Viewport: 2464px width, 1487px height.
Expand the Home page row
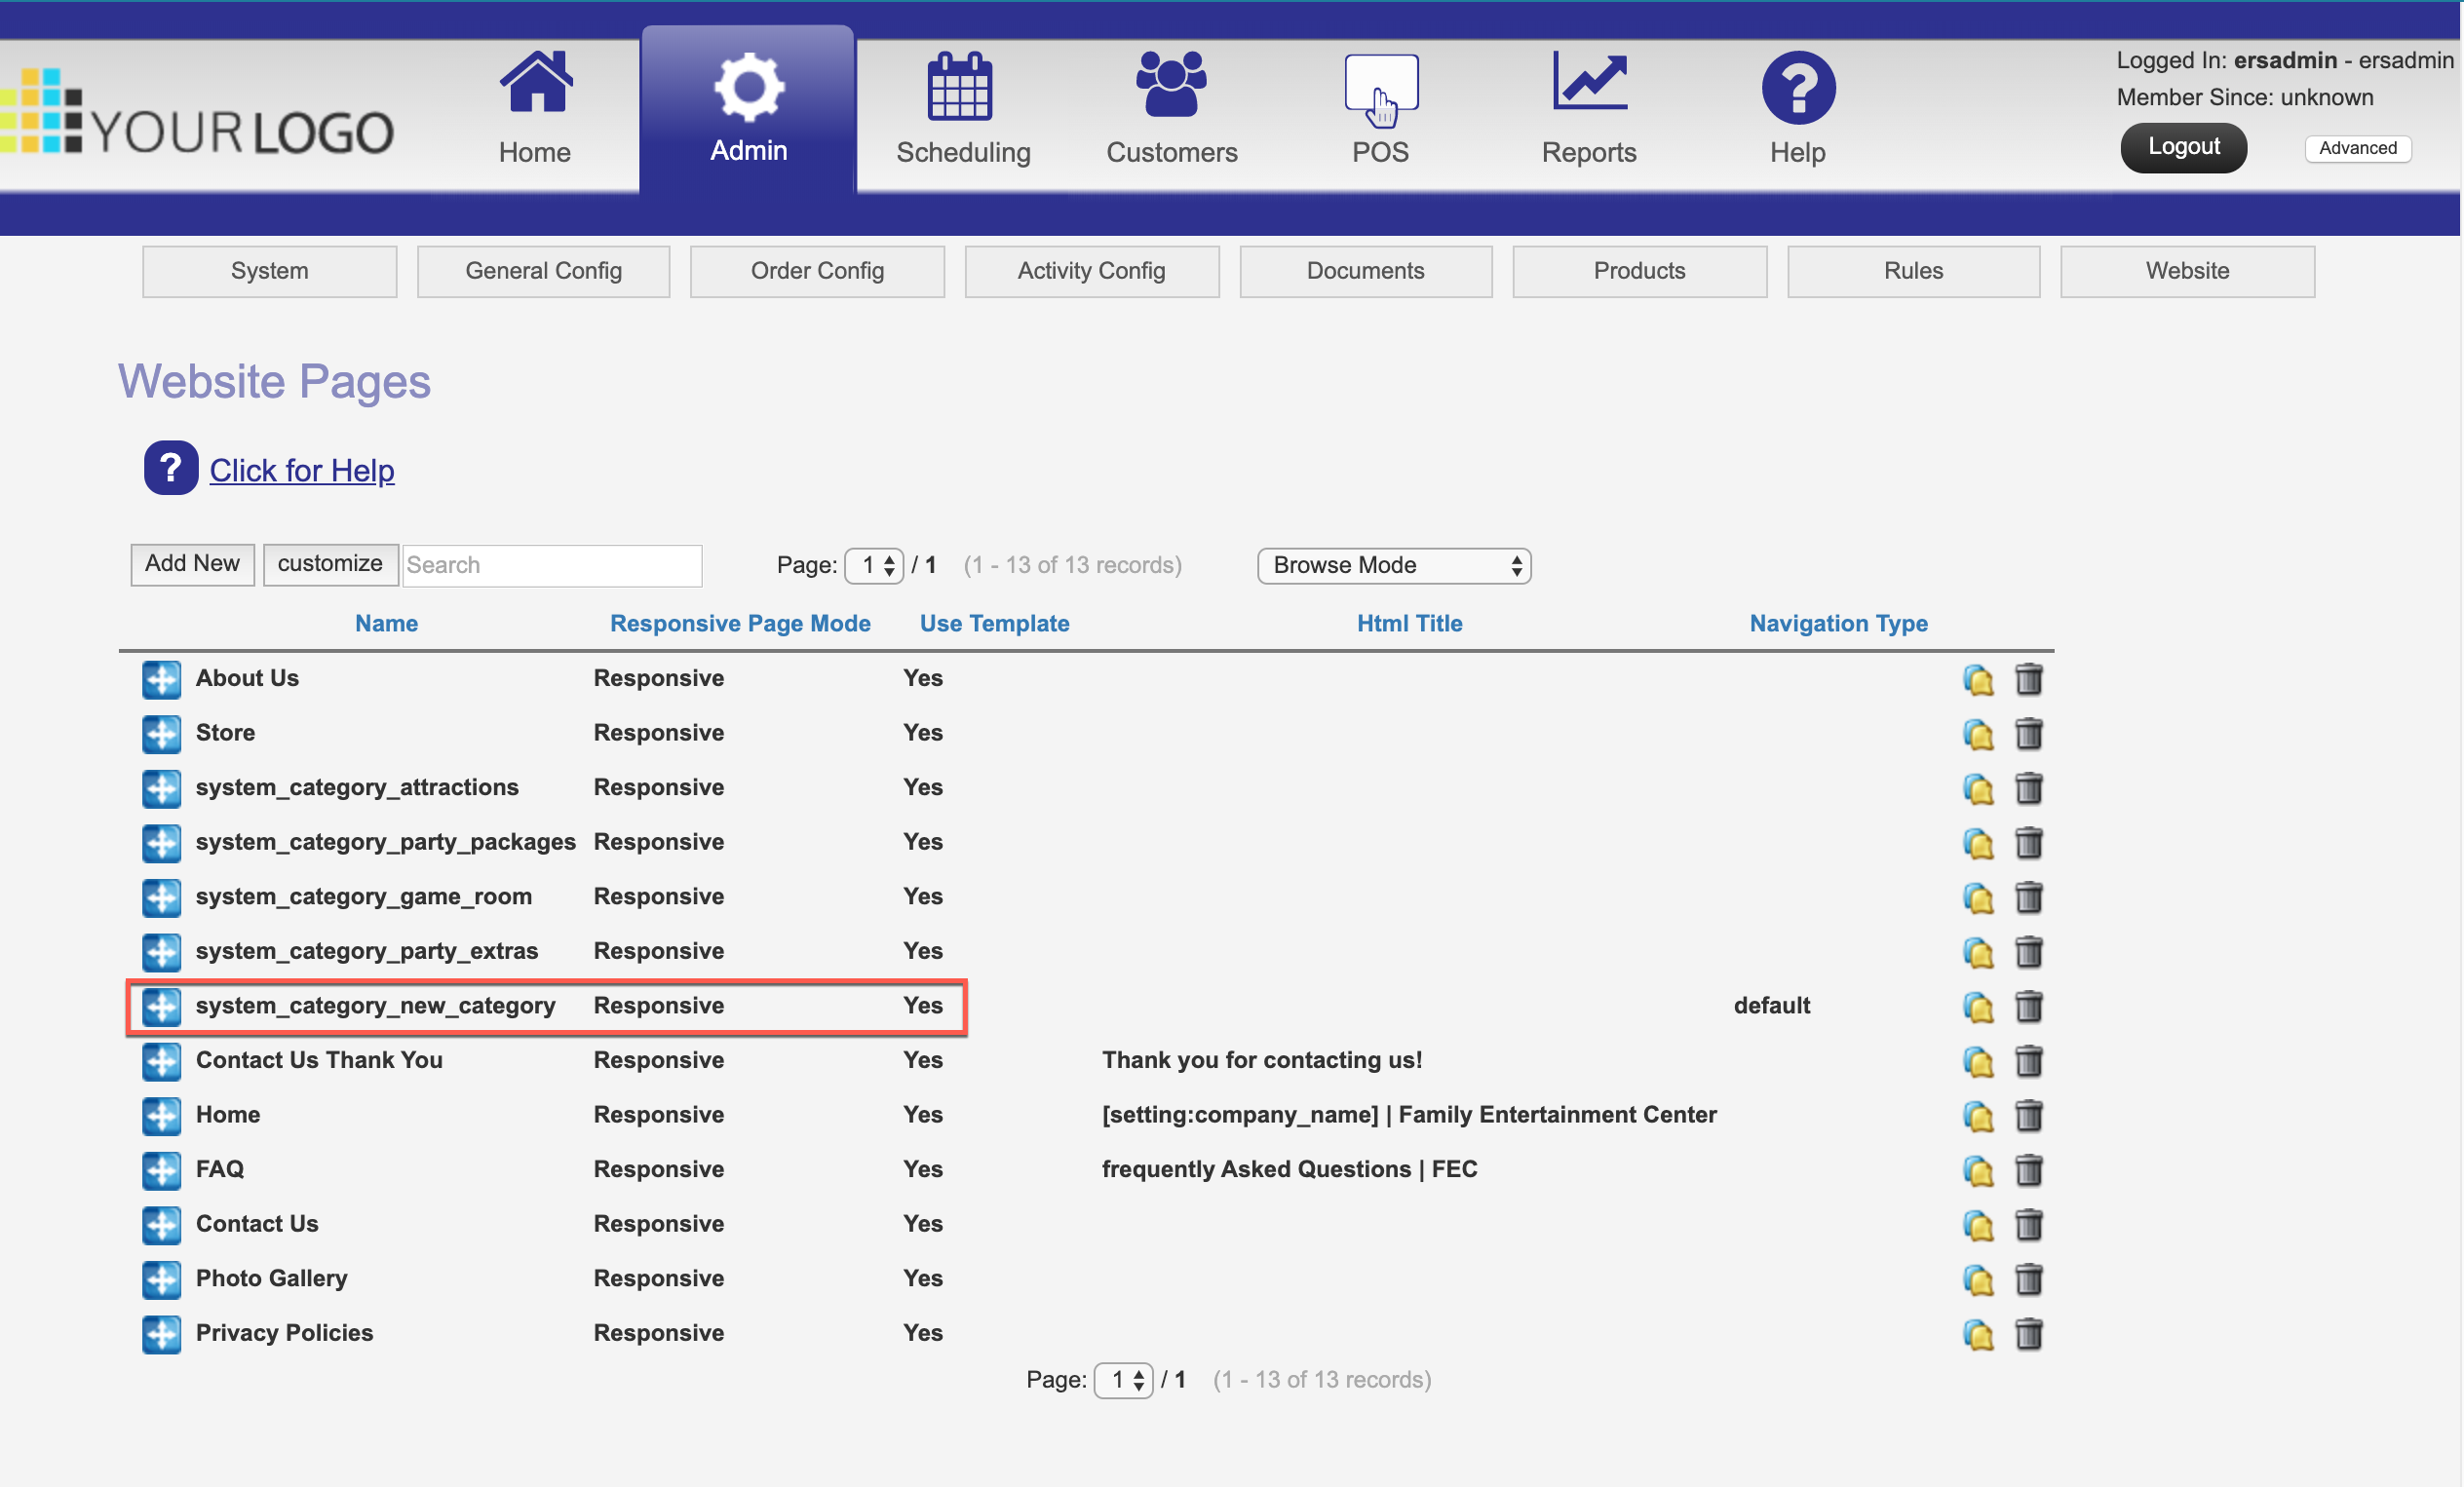click(x=161, y=1115)
